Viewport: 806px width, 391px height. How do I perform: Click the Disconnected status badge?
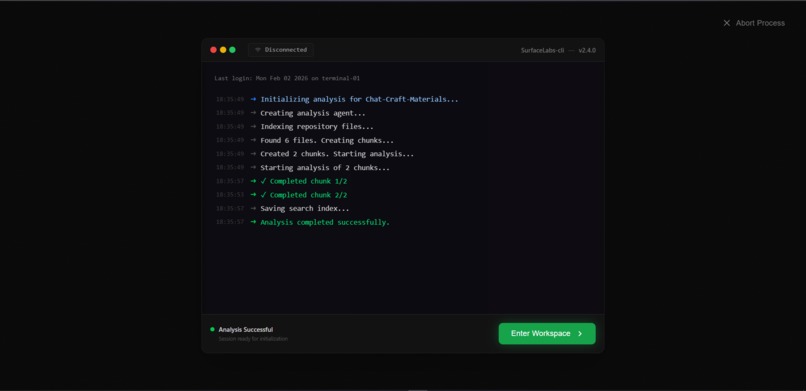(281, 50)
